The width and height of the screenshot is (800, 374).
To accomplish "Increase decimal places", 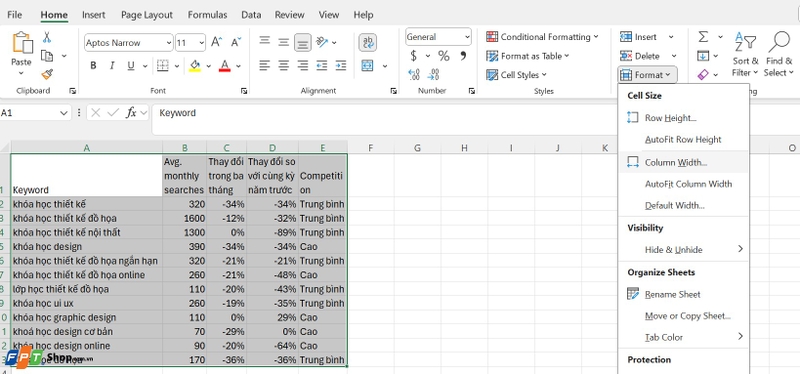I will 414,75.
